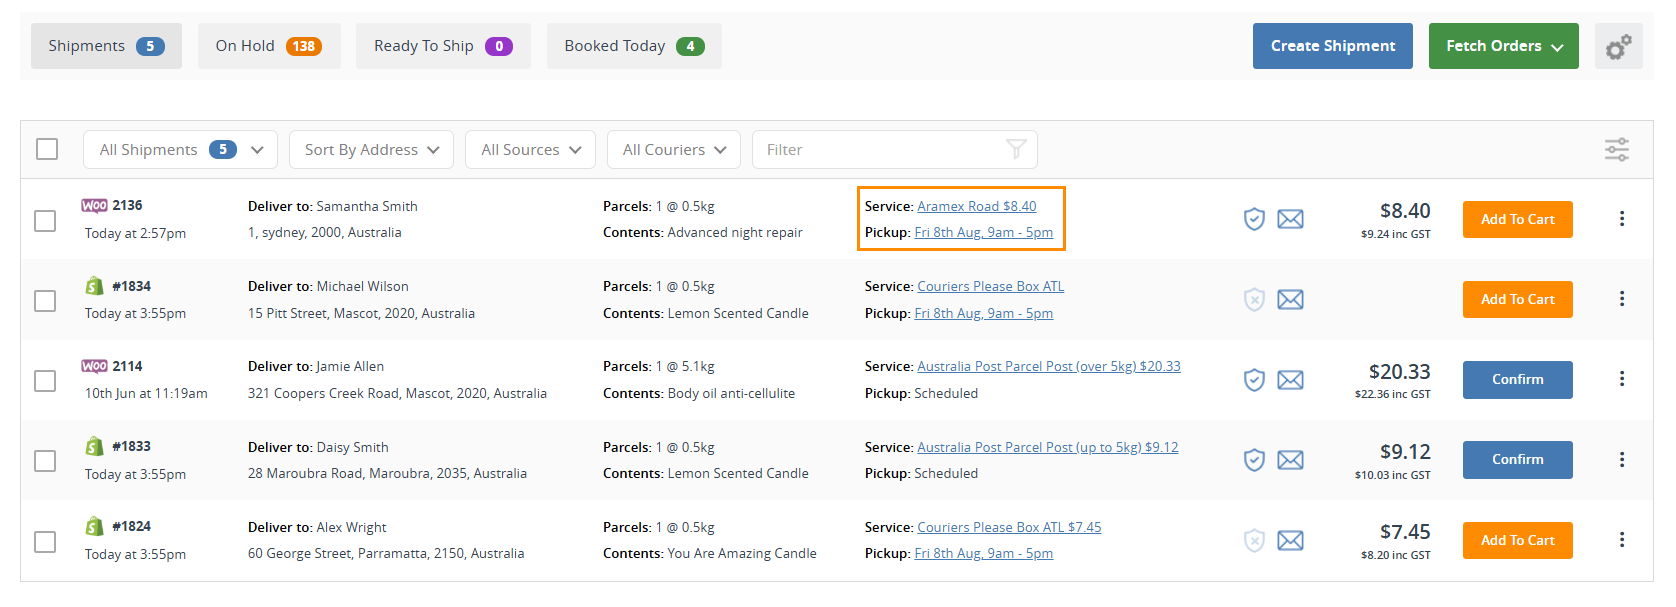Screen dimensions: 1676x607
Task: Click the column settings sliders icon
Action: (1616, 150)
